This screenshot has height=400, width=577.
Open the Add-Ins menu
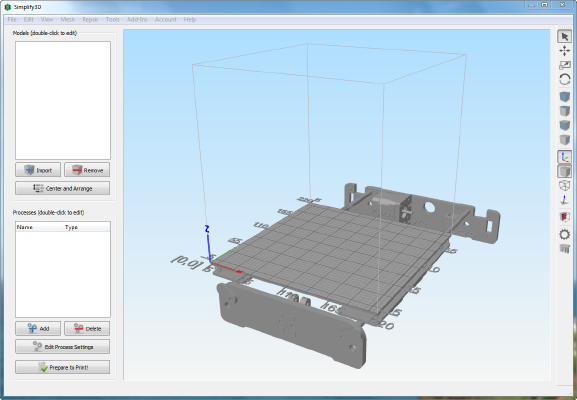(137, 20)
